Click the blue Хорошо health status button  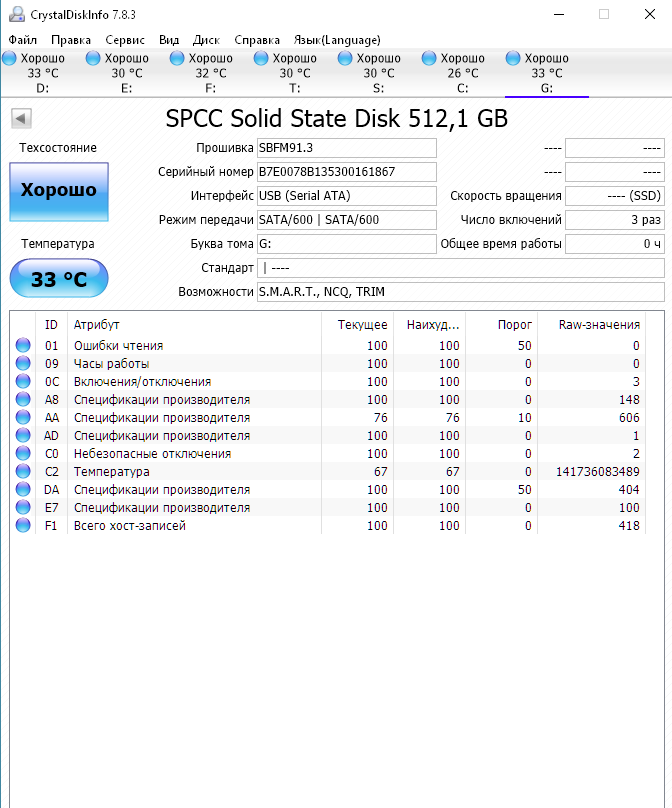coord(59,192)
